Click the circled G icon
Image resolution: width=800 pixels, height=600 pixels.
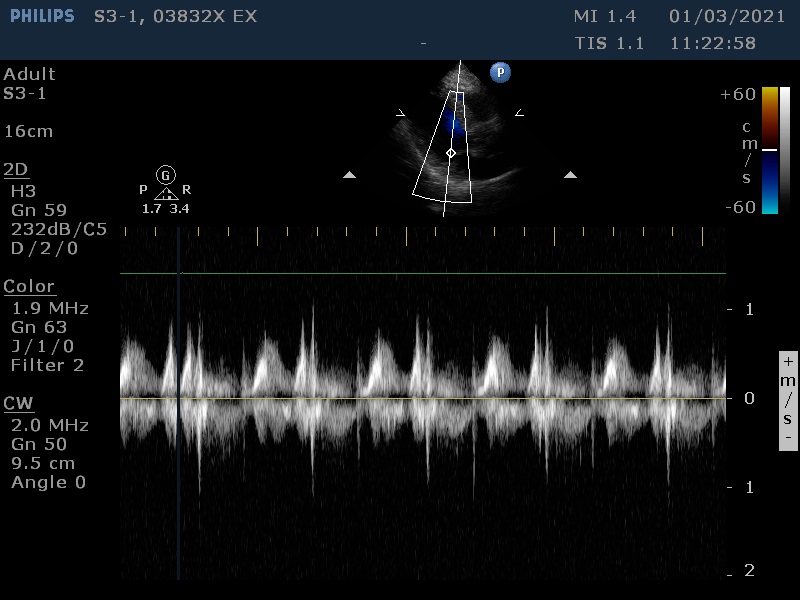pyautogui.click(x=166, y=175)
